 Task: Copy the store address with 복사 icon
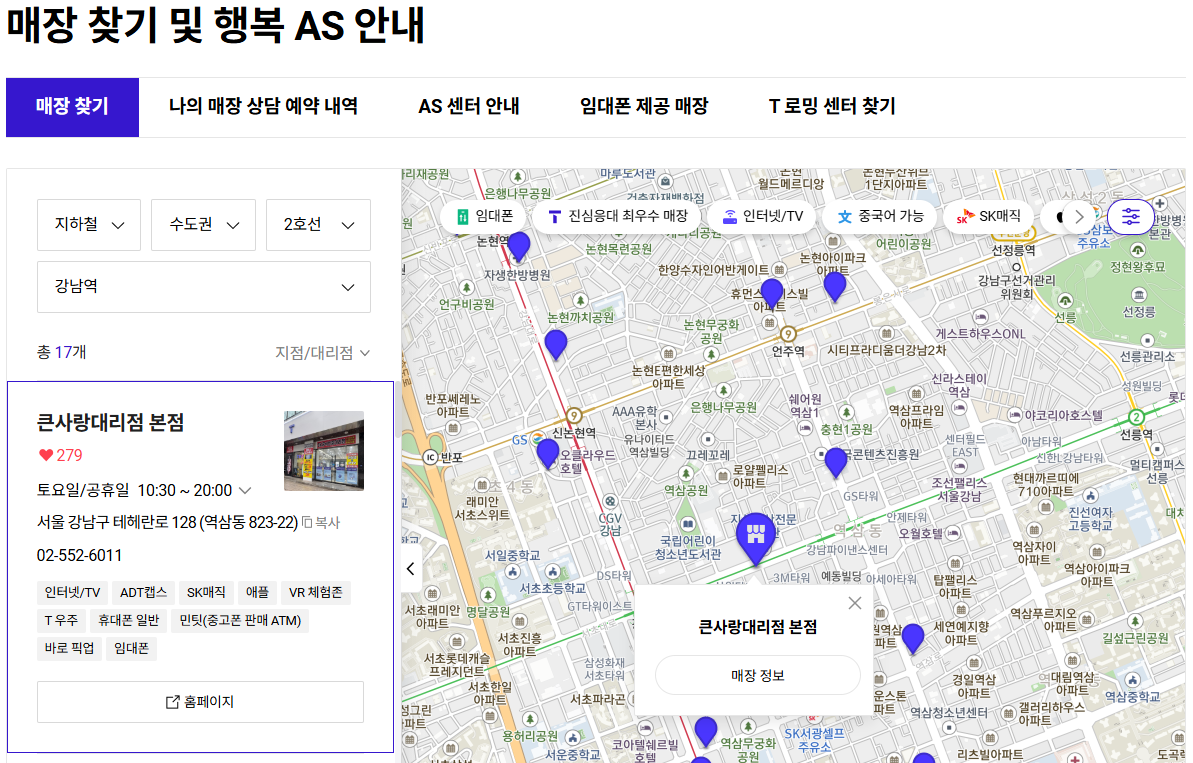[321, 523]
